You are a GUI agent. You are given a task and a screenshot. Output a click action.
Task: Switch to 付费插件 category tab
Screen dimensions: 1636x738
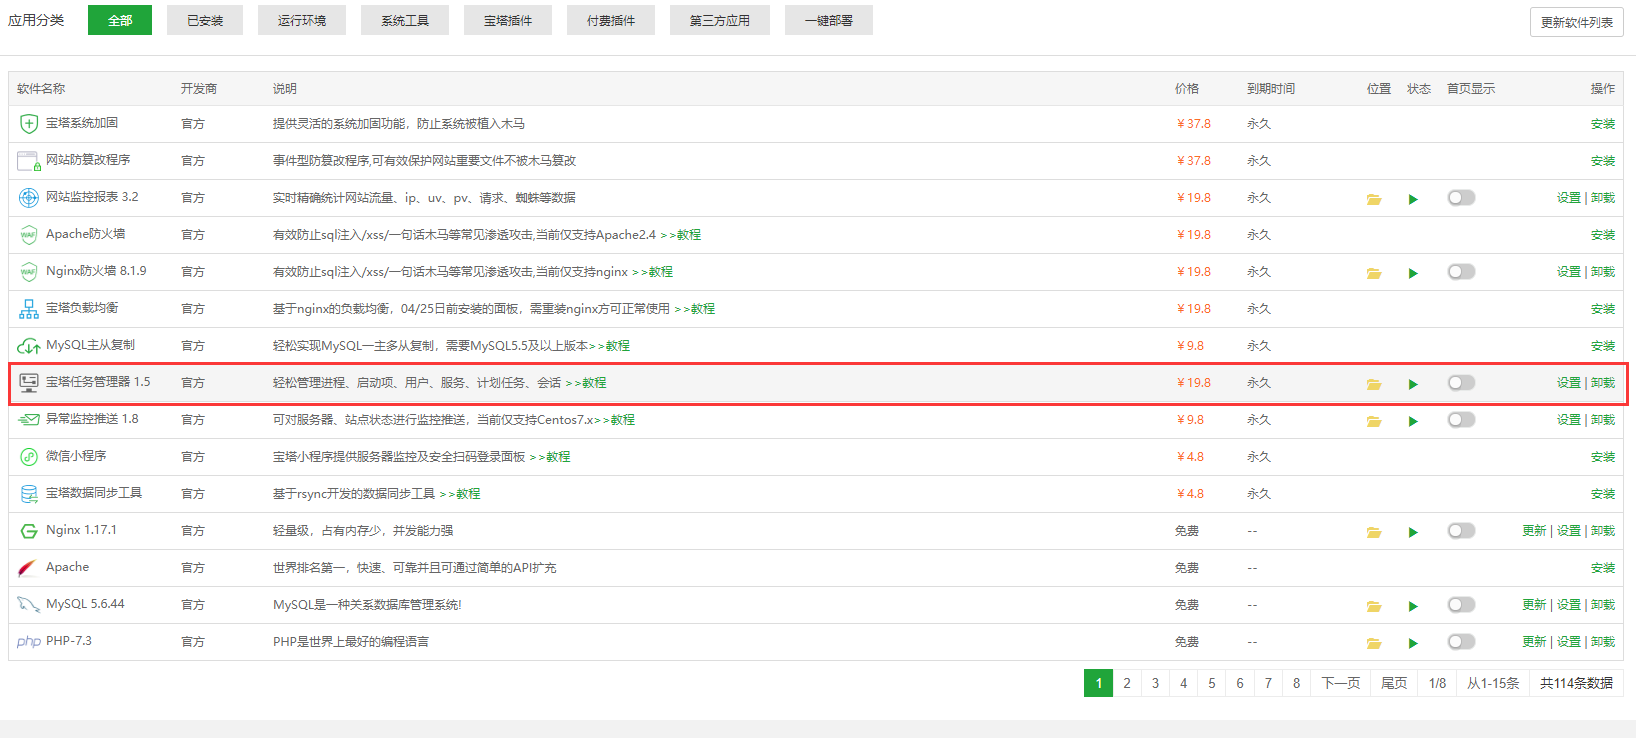point(611,20)
